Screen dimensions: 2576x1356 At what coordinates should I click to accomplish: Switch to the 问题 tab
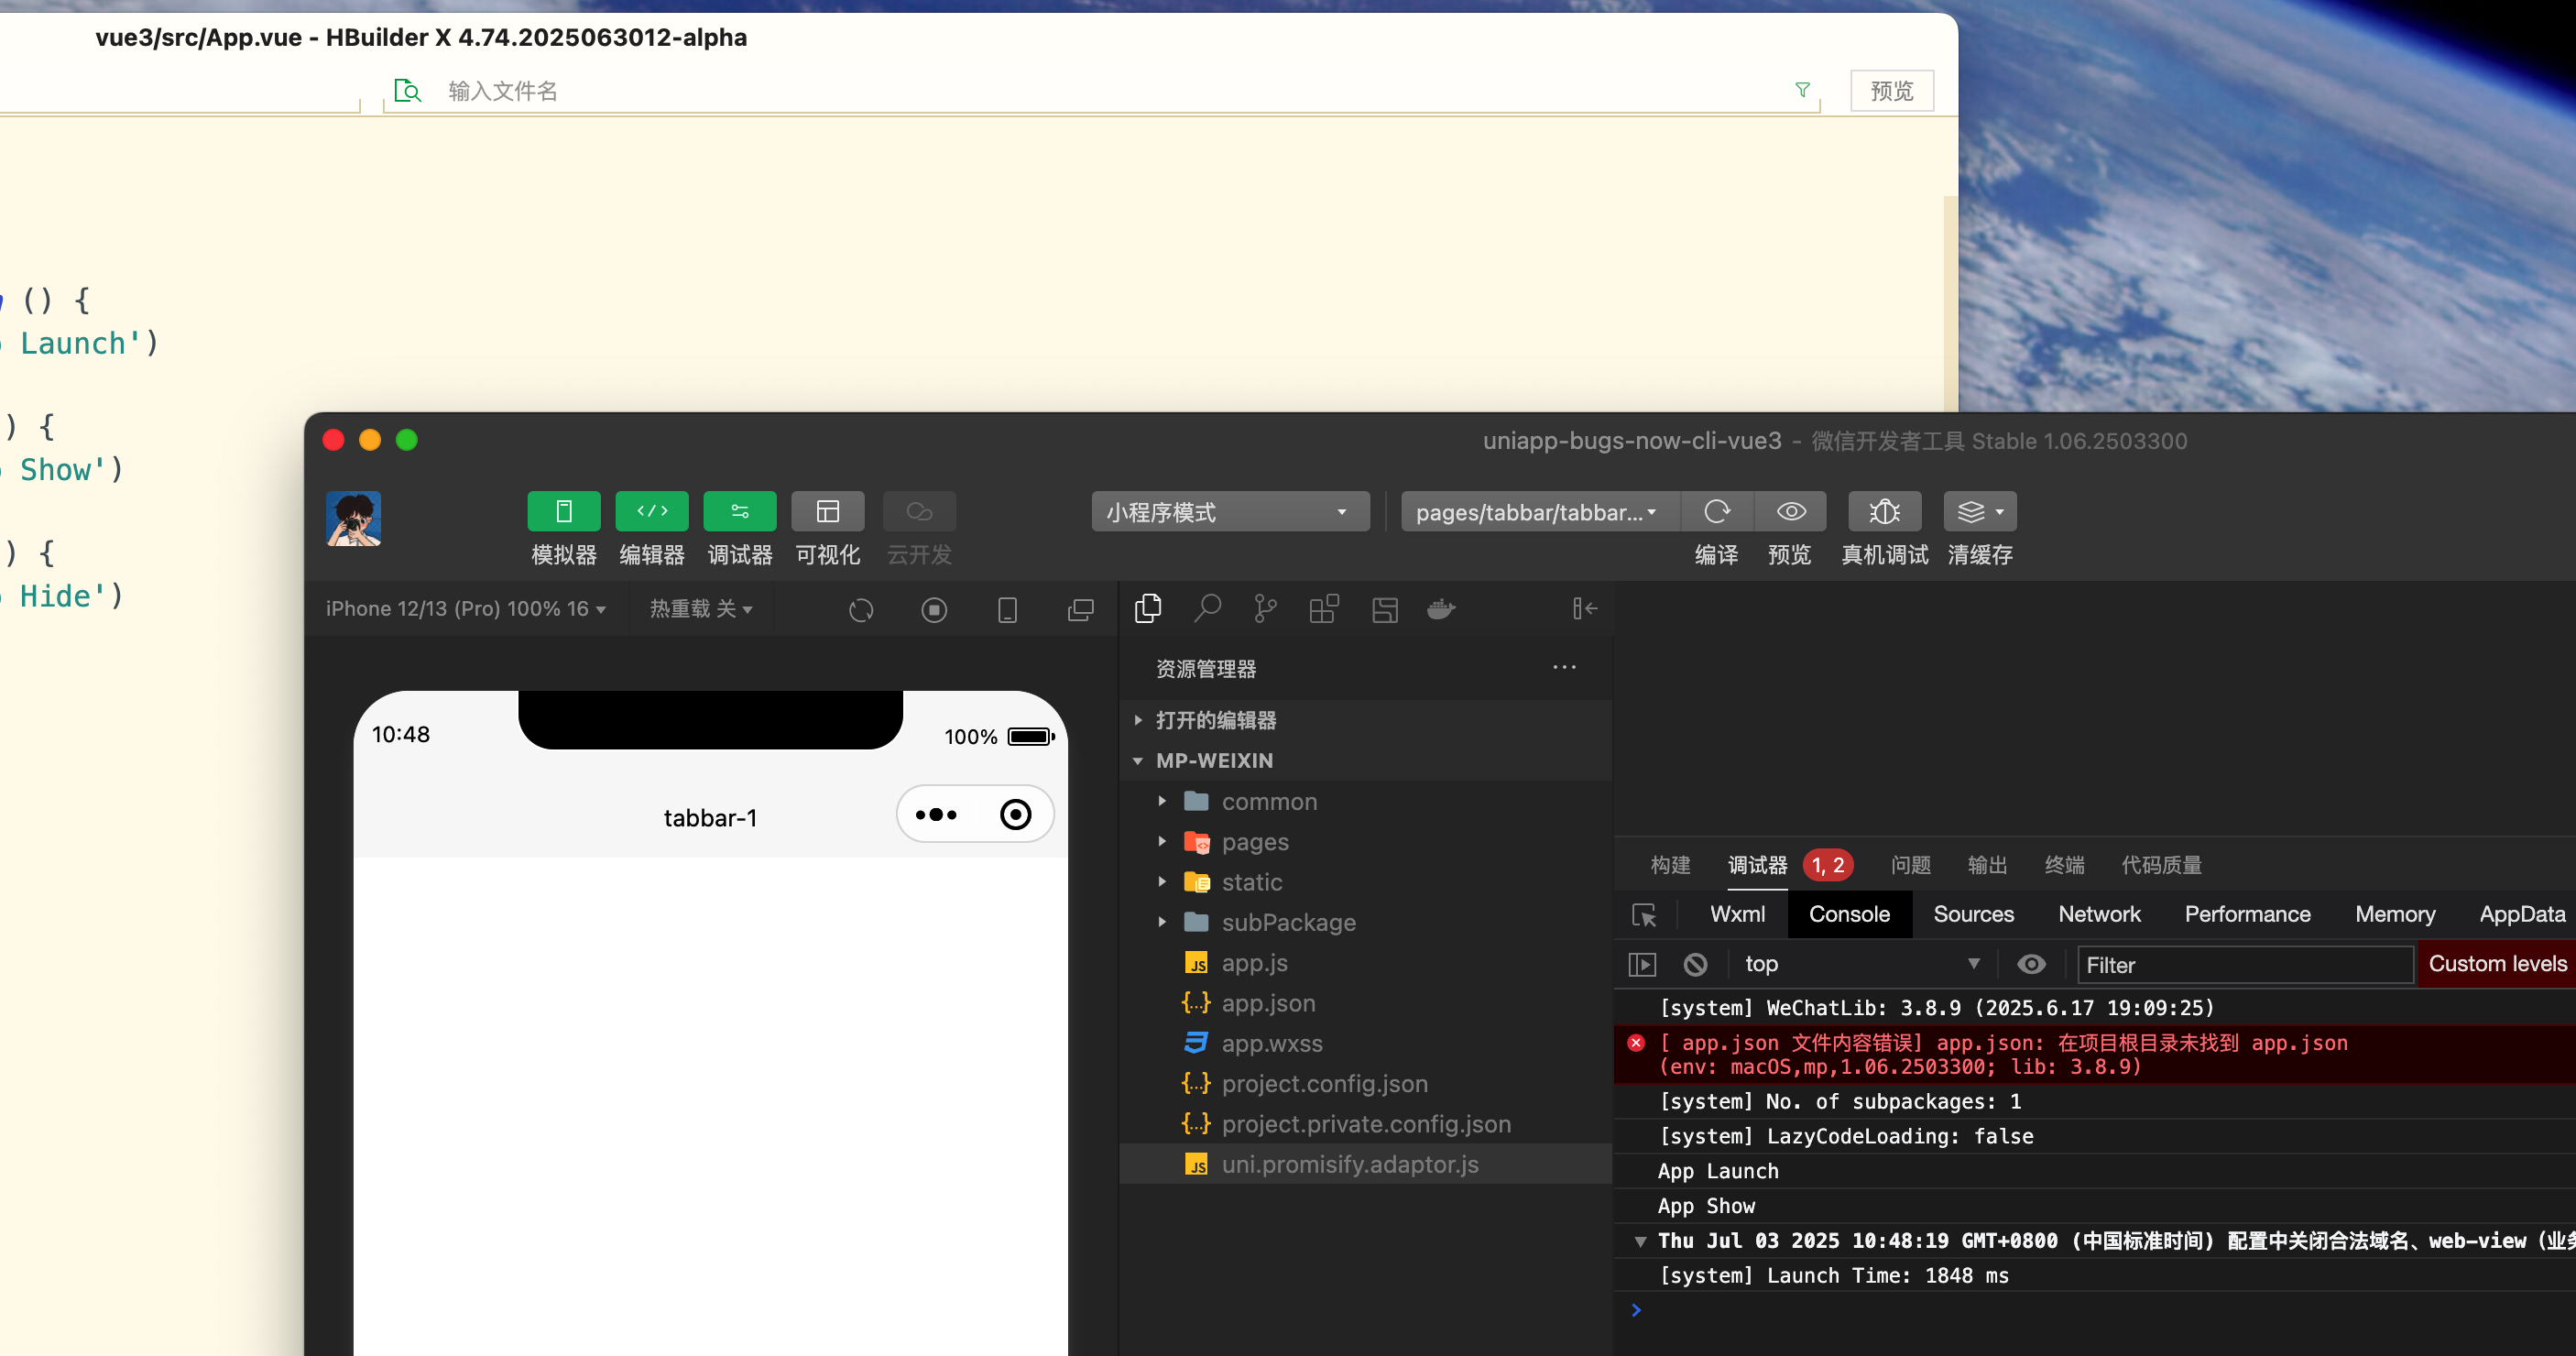click(1910, 865)
